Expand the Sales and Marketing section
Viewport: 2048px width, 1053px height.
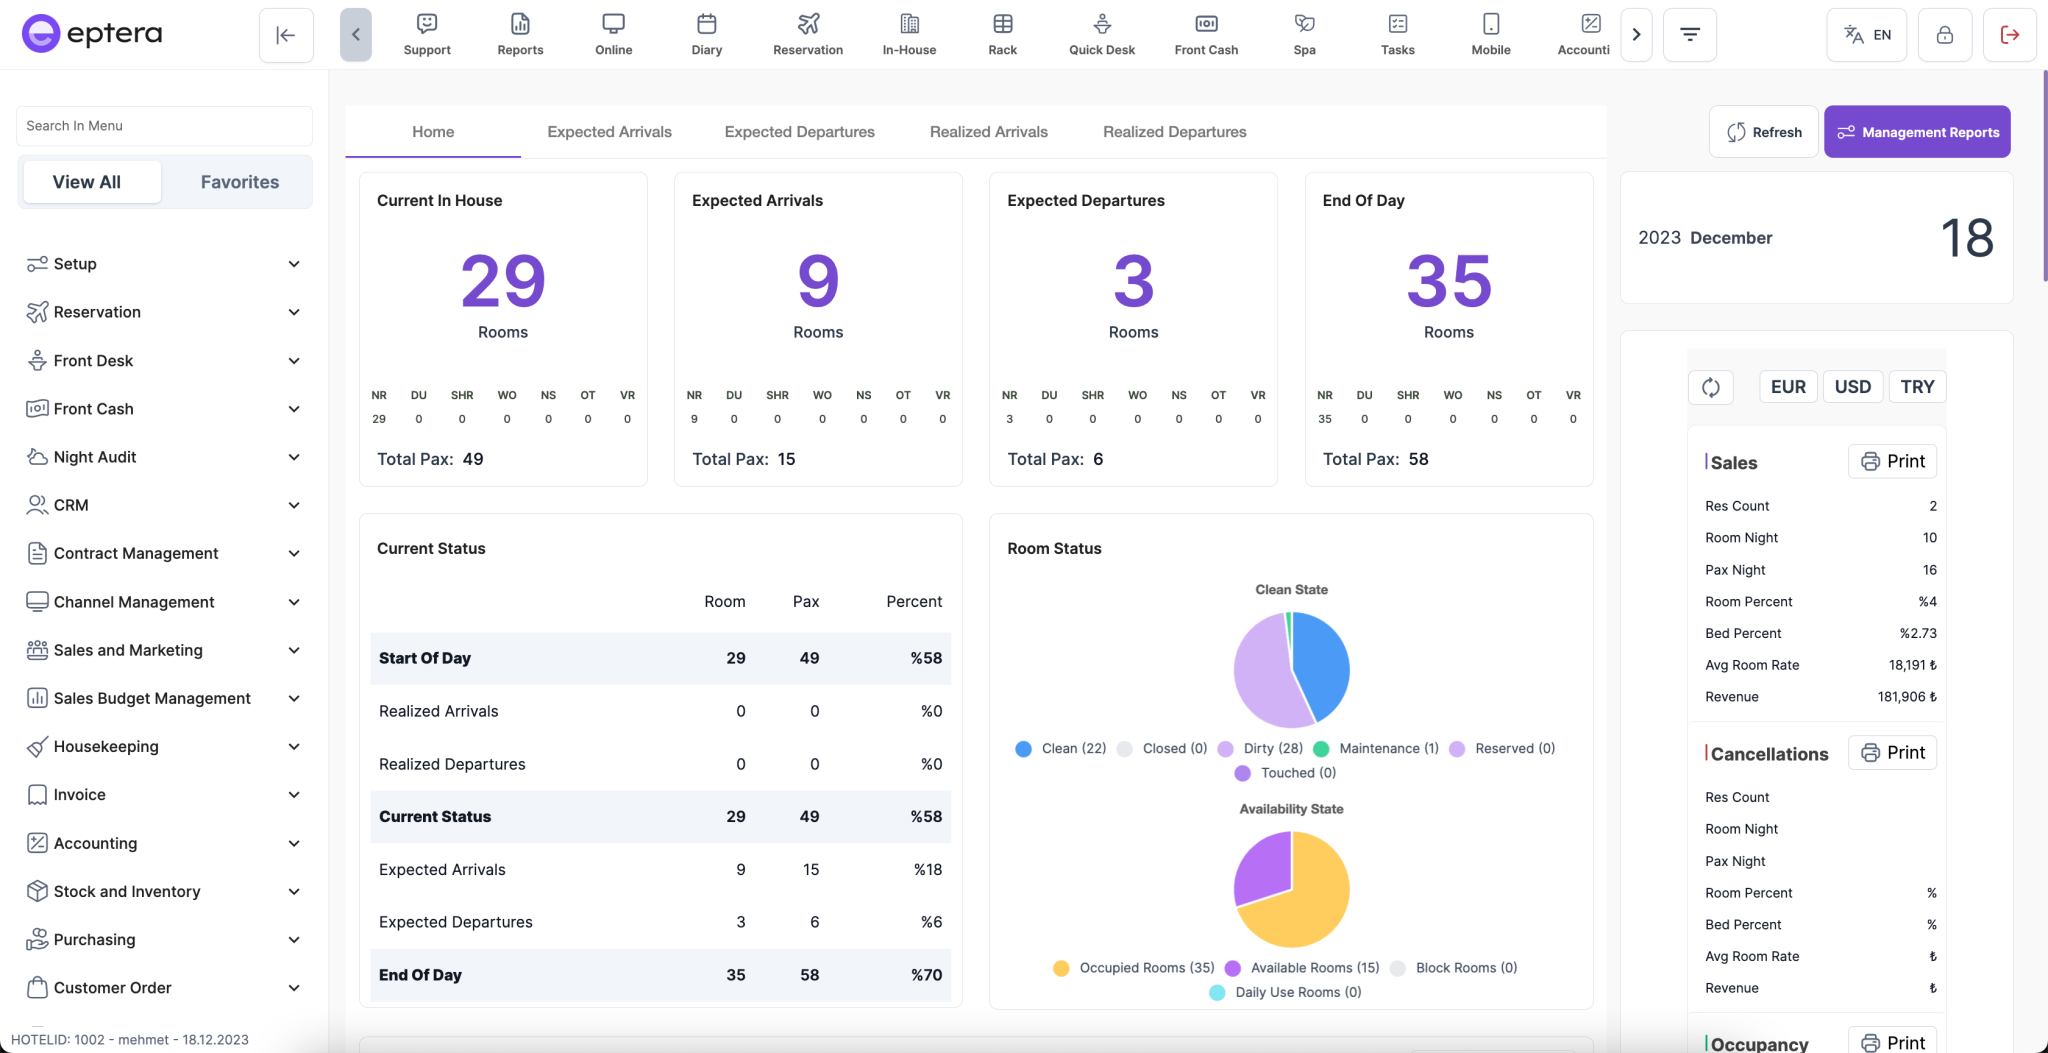point(127,649)
